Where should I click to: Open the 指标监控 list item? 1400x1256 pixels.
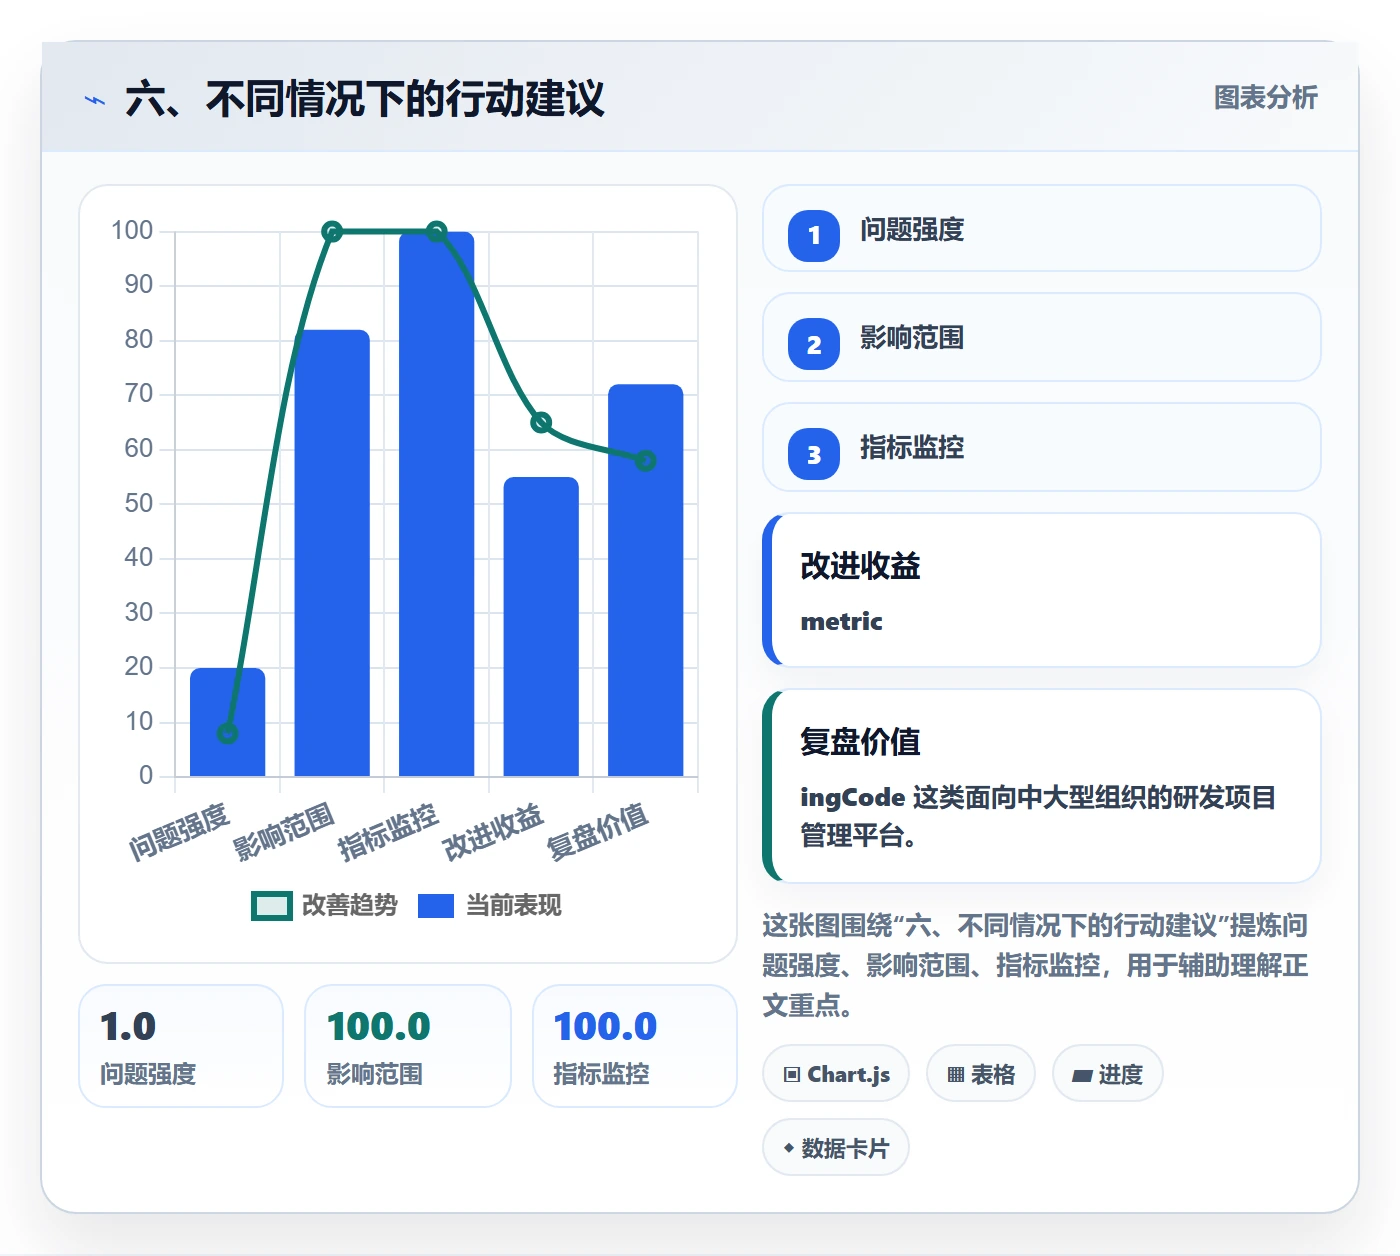[1042, 447]
